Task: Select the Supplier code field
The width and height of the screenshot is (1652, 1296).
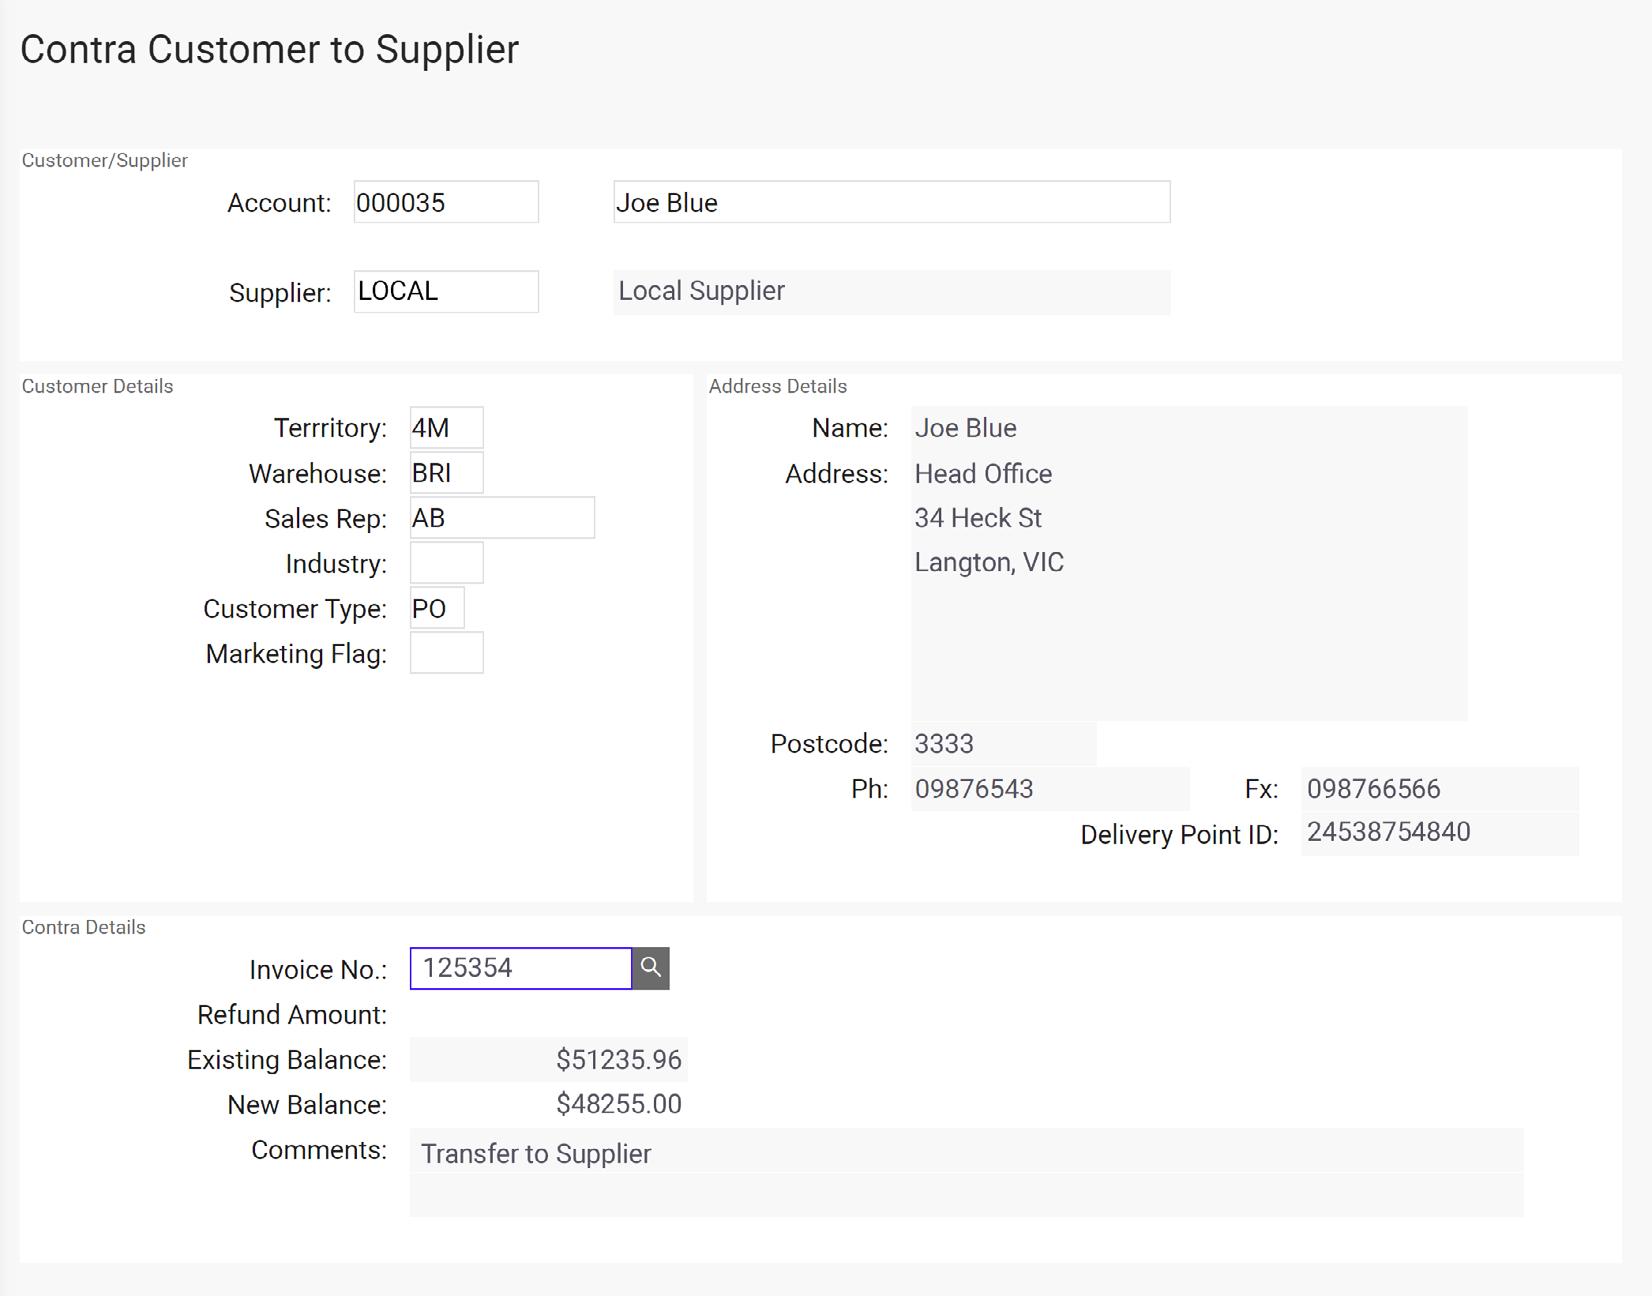Action: [446, 292]
